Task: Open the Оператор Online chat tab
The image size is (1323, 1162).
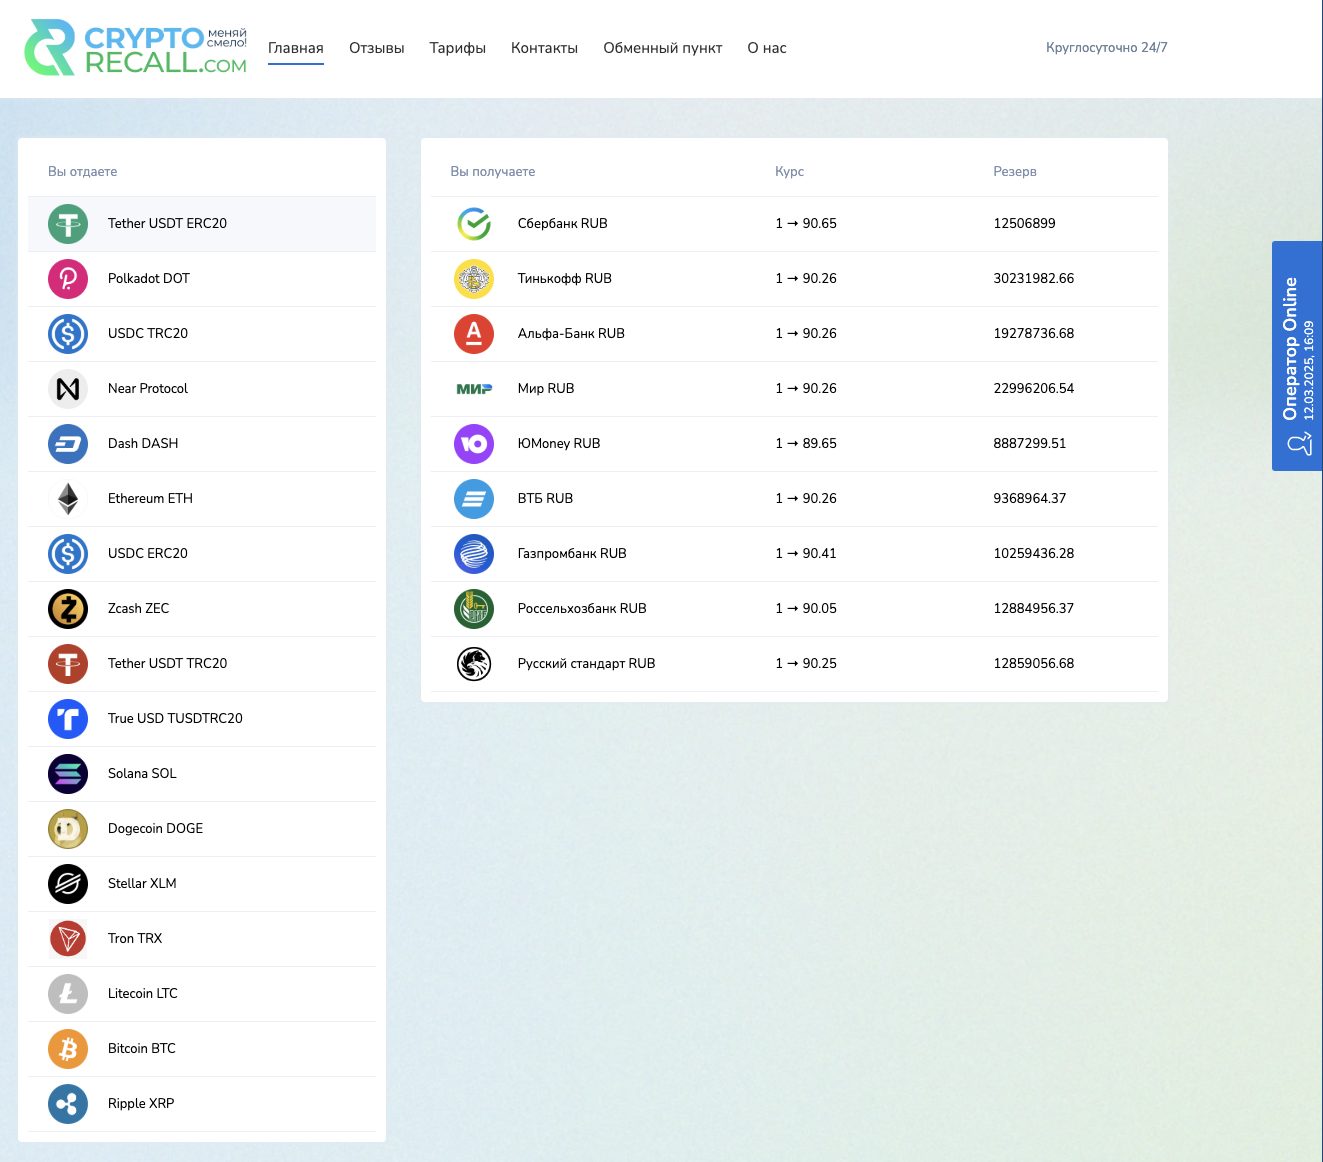Action: click(1297, 356)
